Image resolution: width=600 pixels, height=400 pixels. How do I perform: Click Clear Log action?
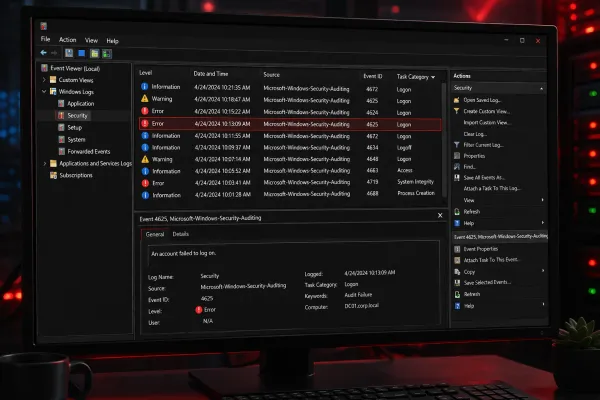pos(475,134)
